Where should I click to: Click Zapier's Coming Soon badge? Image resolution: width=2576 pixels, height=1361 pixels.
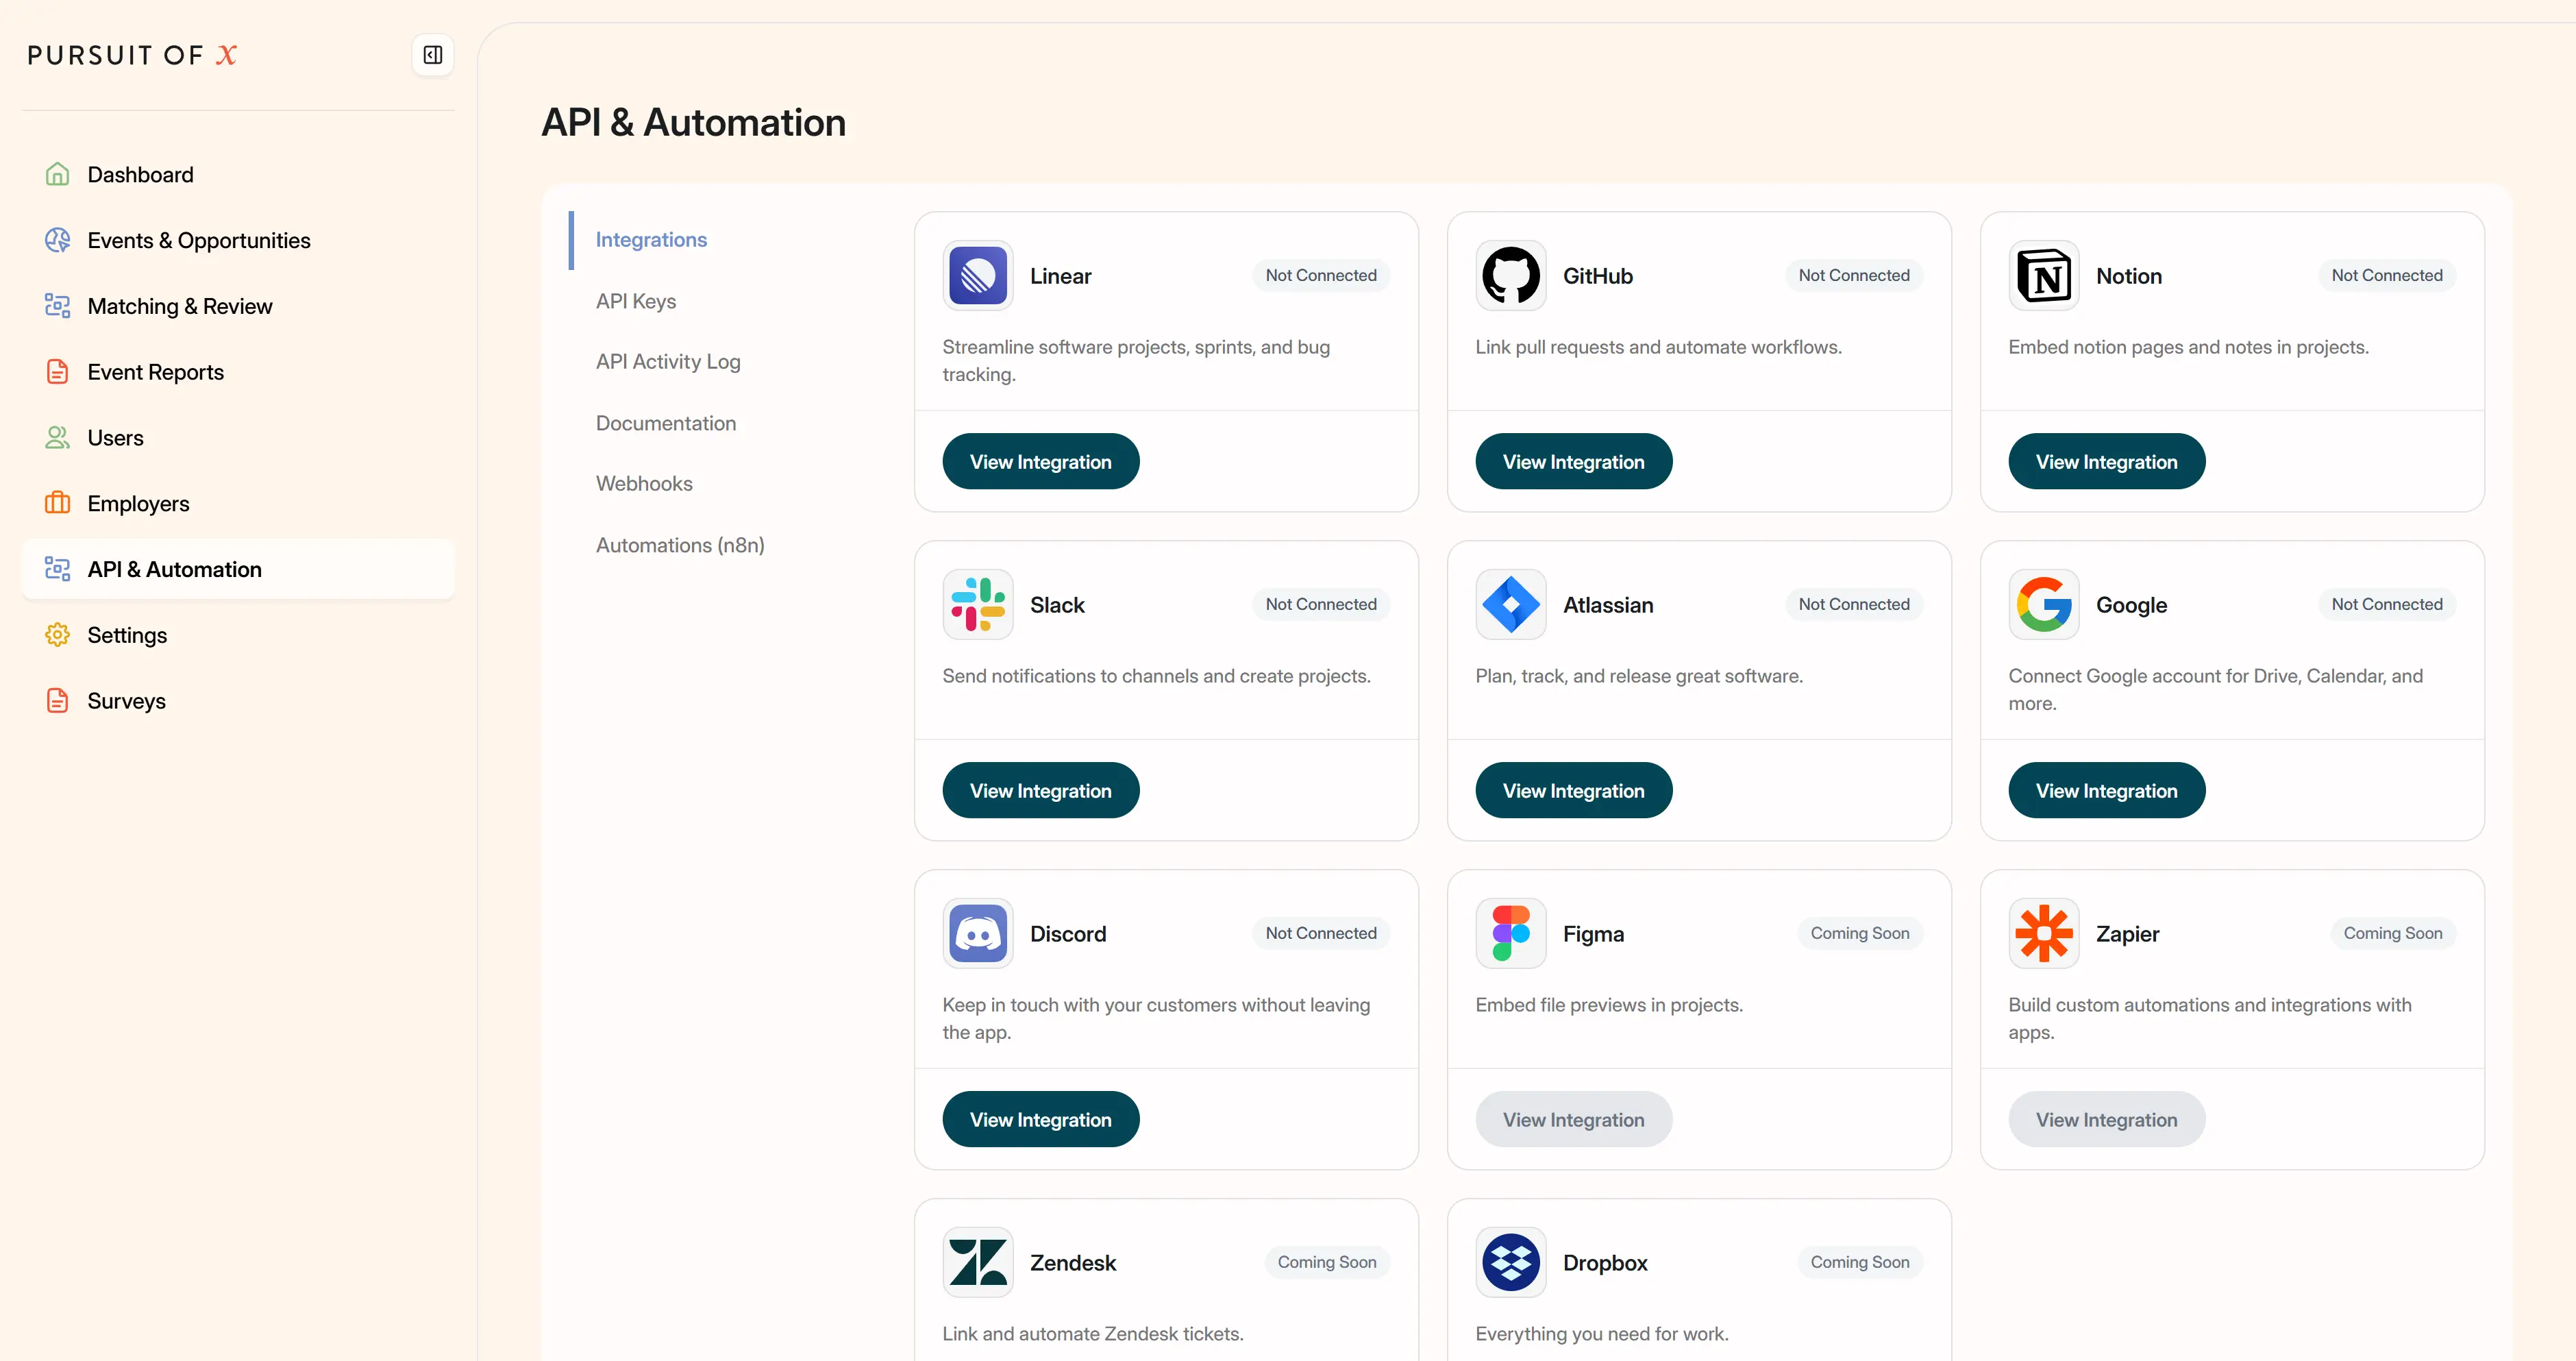(x=2393, y=933)
